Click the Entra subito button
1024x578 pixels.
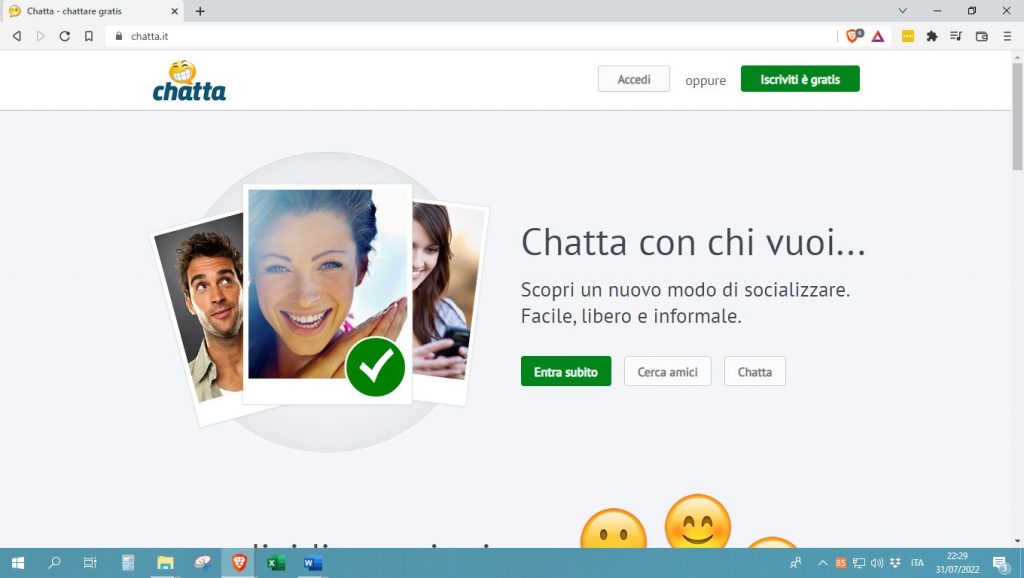(565, 371)
